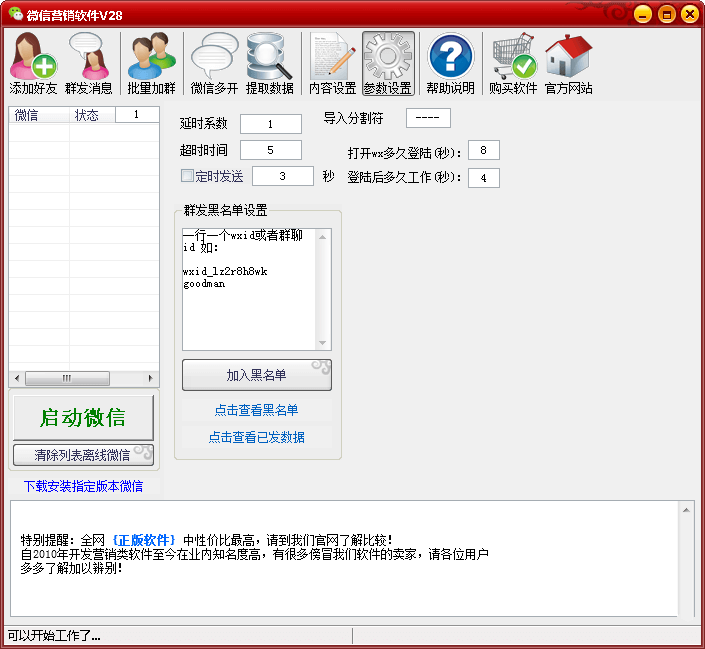
Task: Click the 启动微信 button
Action: coord(84,417)
